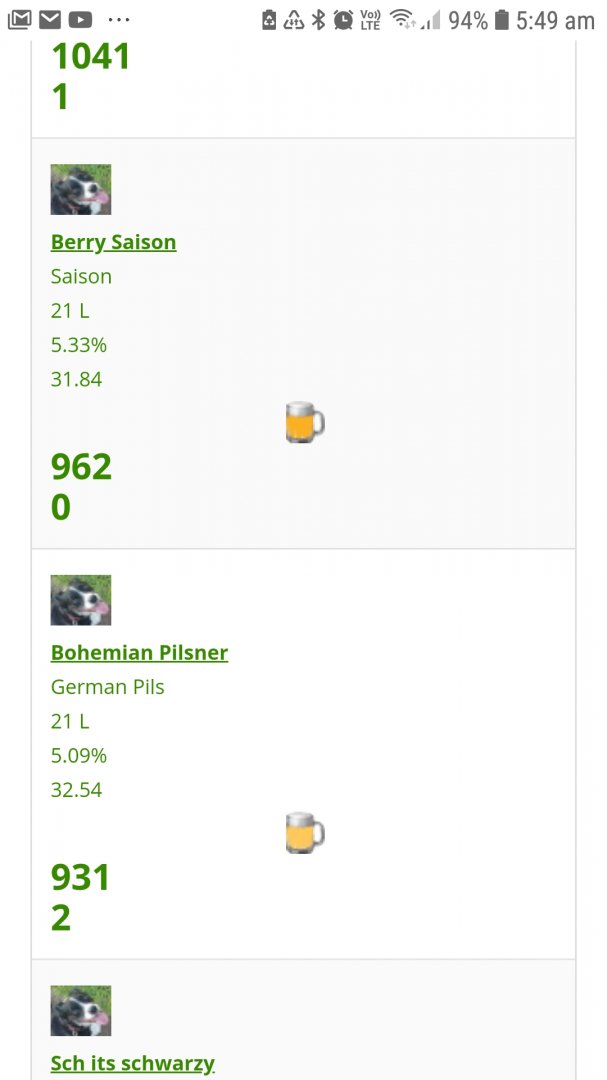Tap the 931 view count on Bohemian Pilsner
607x1080 pixels.
[80, 878]
